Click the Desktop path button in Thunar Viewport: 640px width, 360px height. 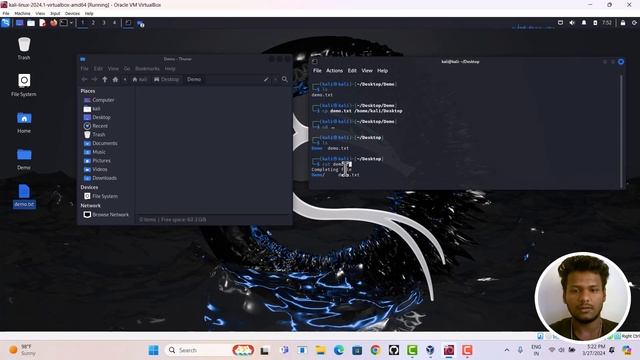tap(167, 79)
